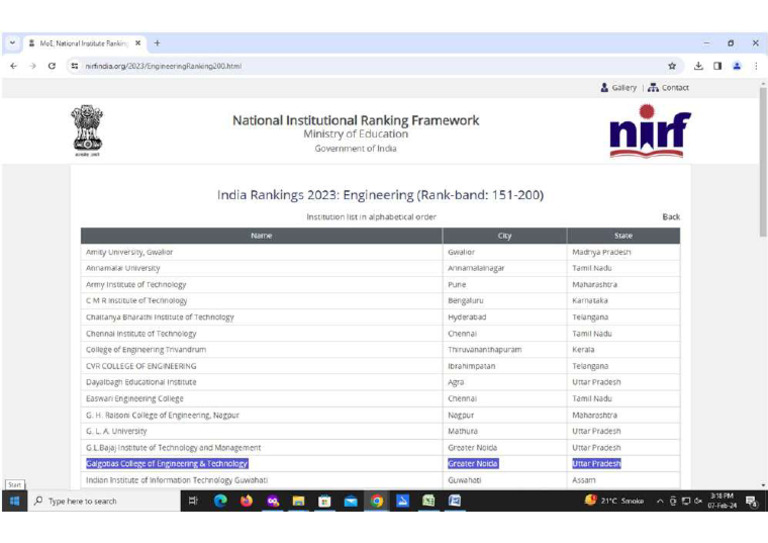This screenshot has height=543, width=768.
Task: Reload the NIRF page
Action: [x=51, y=66]
